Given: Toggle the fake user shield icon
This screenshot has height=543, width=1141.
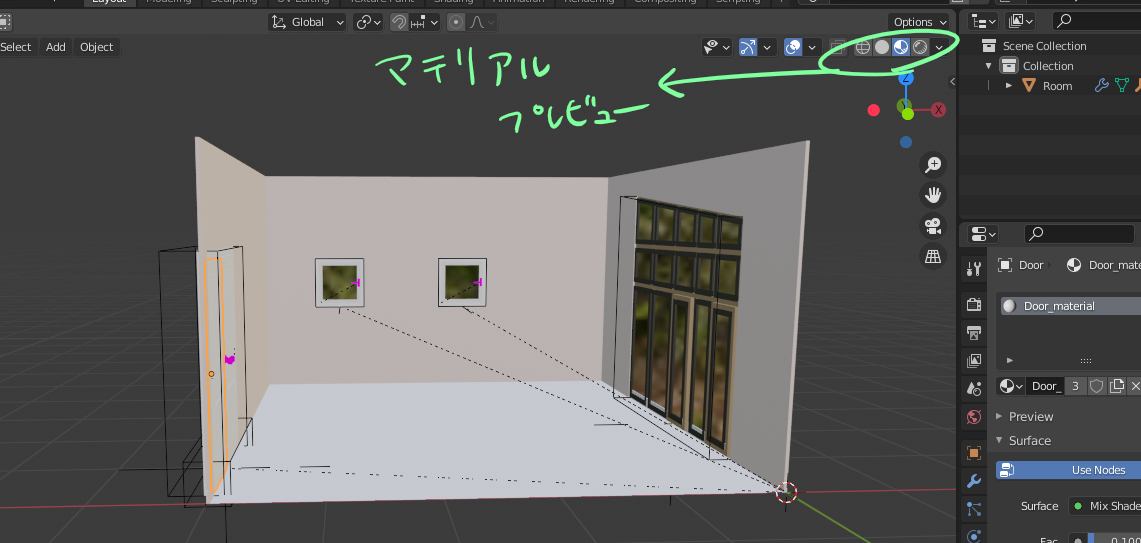Looking at the screenshot, I should pyautogui.click(x=1096, y=387).
